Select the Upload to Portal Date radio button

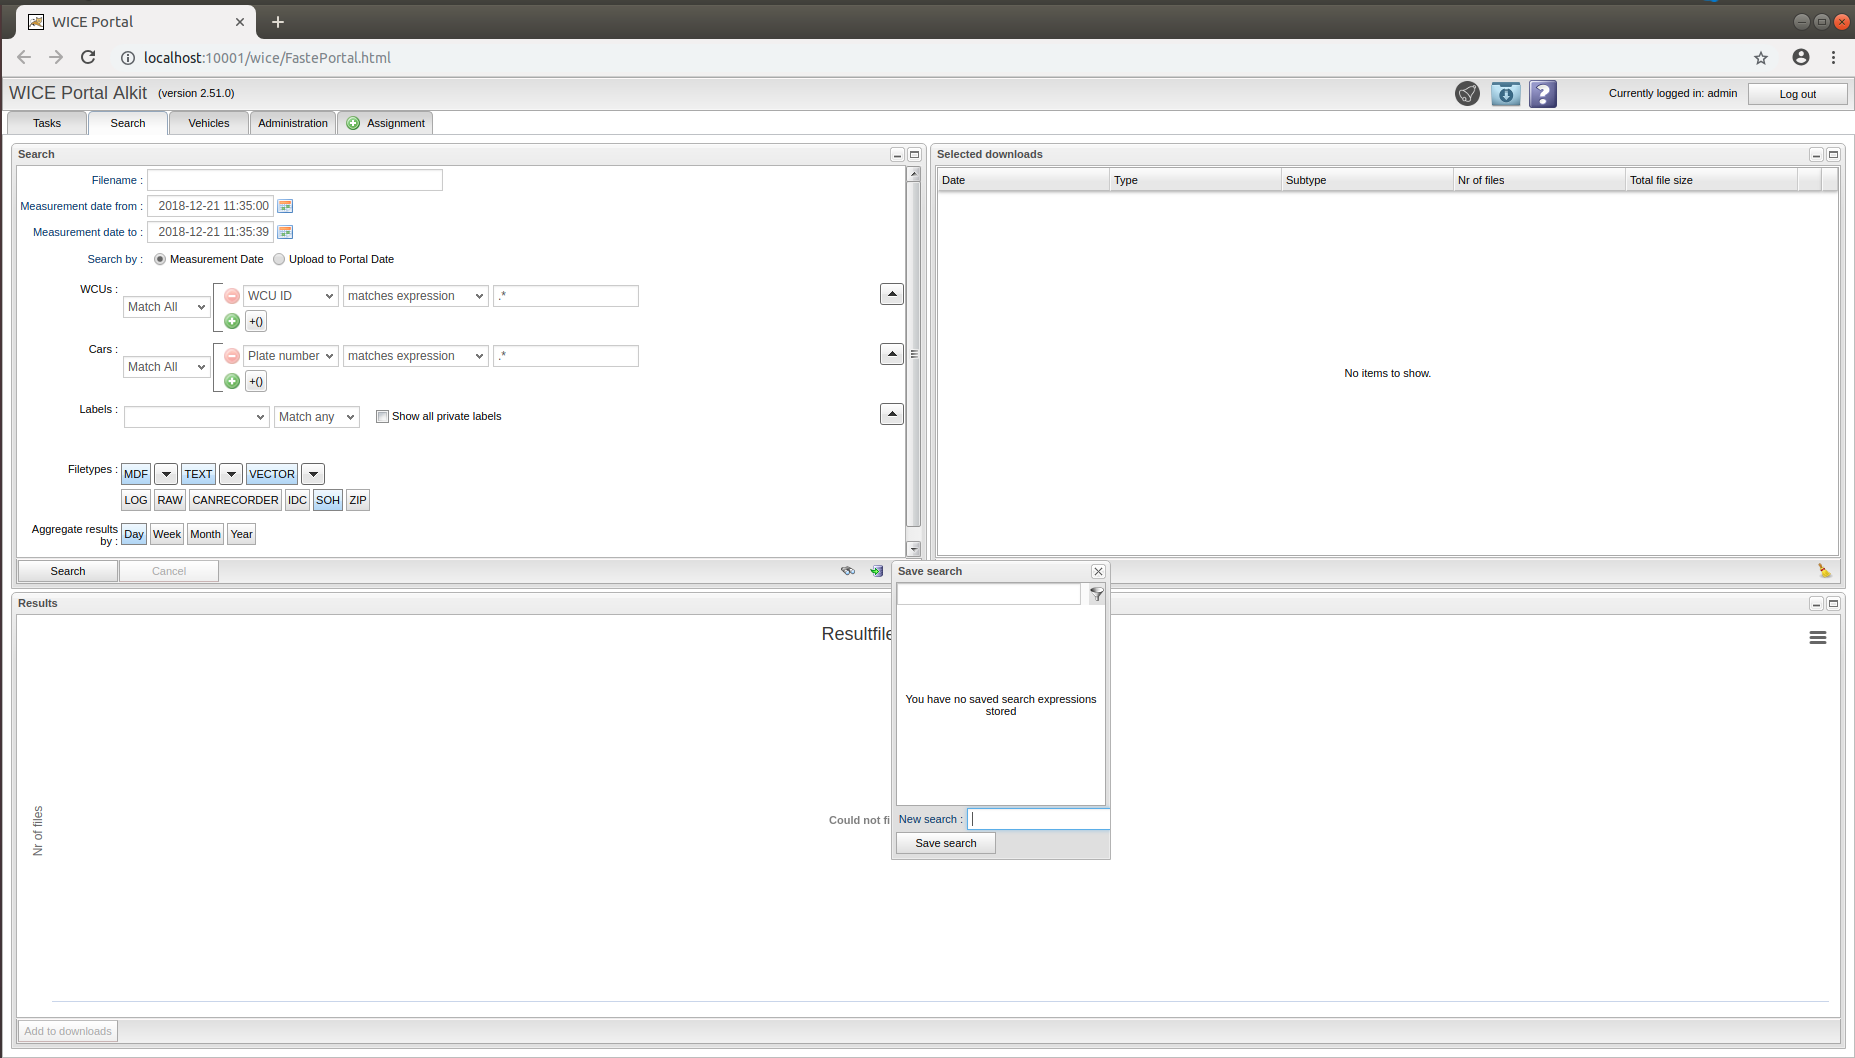pyautogui.click(x=279, y=259)
